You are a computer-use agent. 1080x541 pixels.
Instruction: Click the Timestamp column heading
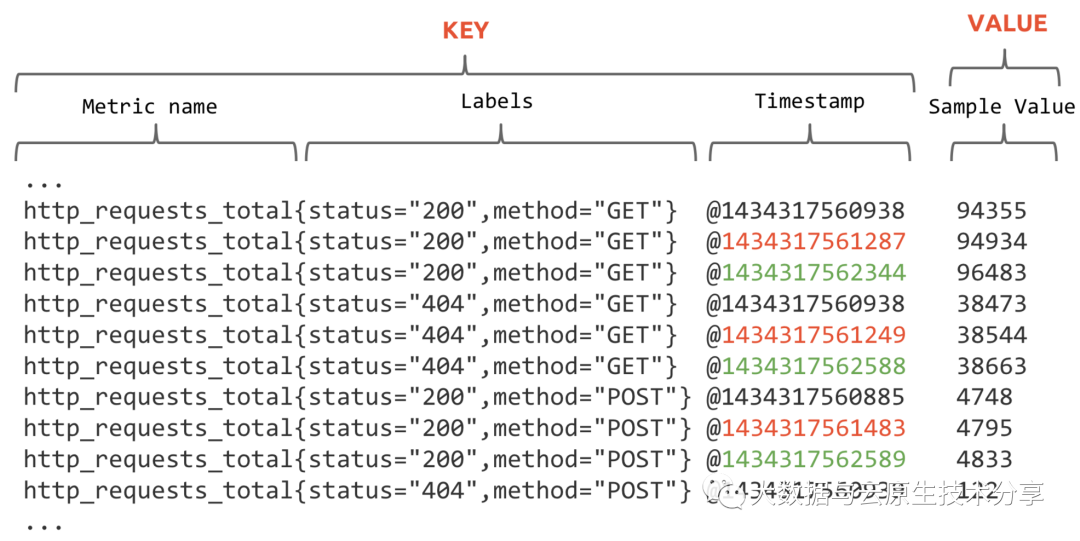click(x=809, y=101)
